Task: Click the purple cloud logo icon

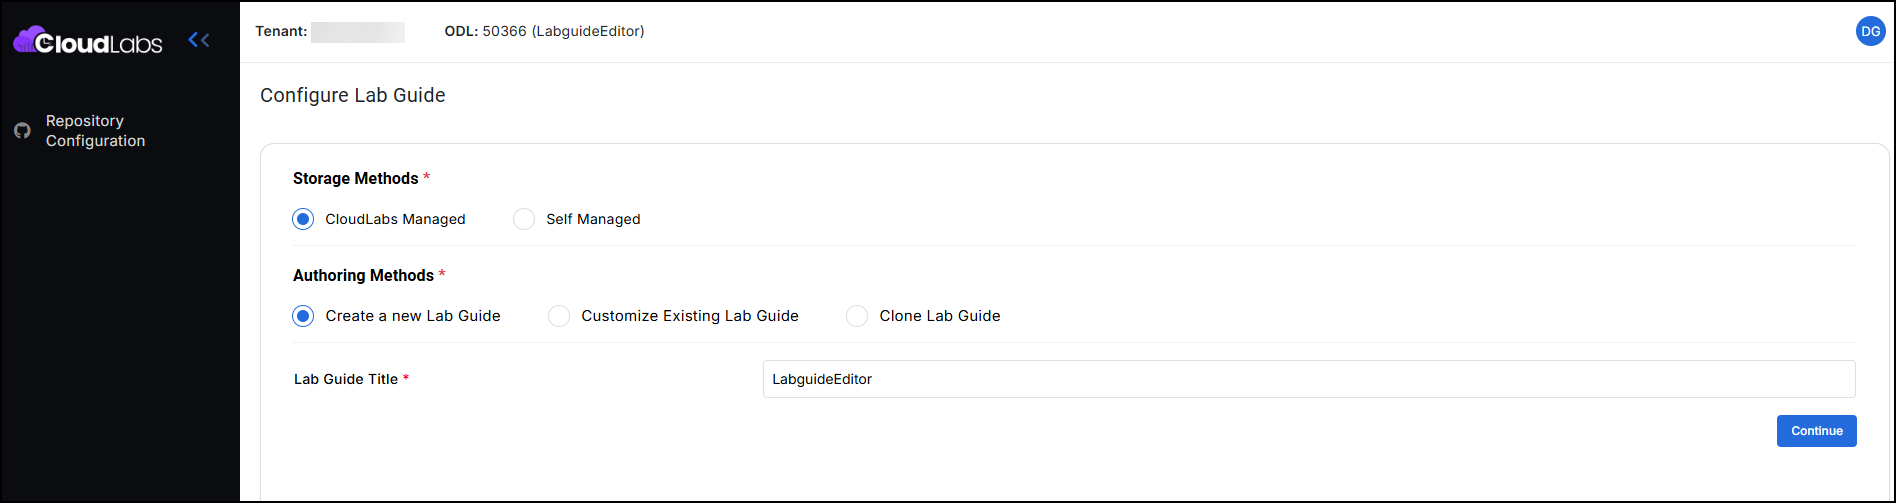Action: pos(27,39)
